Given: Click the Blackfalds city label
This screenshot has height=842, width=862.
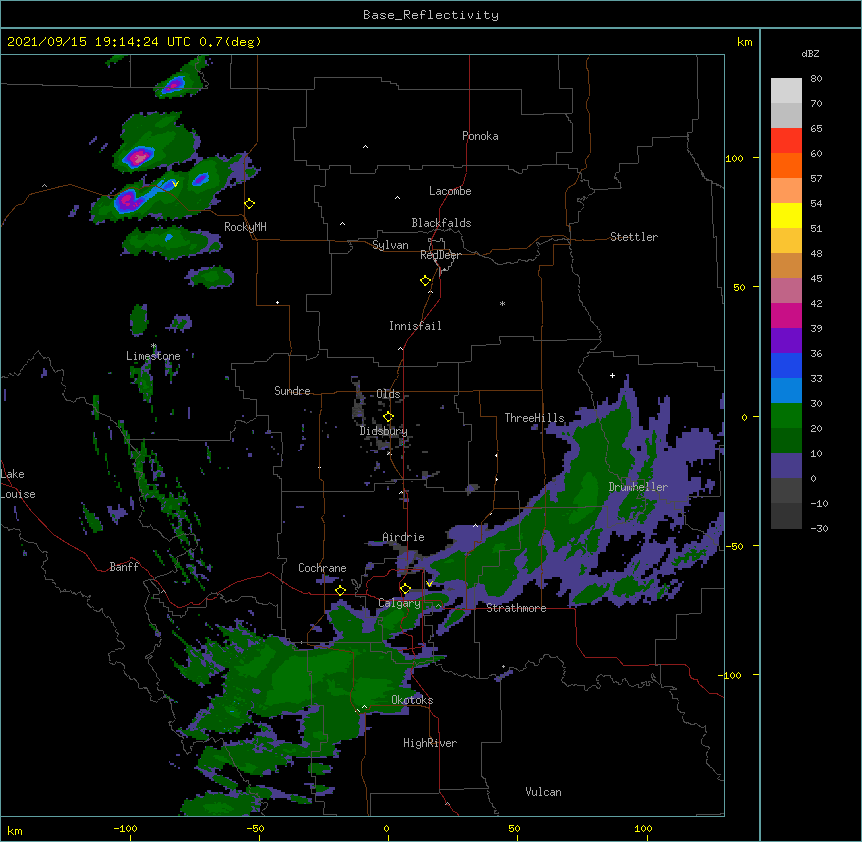Looking at the screenshot, I should [x=441, y=223].
